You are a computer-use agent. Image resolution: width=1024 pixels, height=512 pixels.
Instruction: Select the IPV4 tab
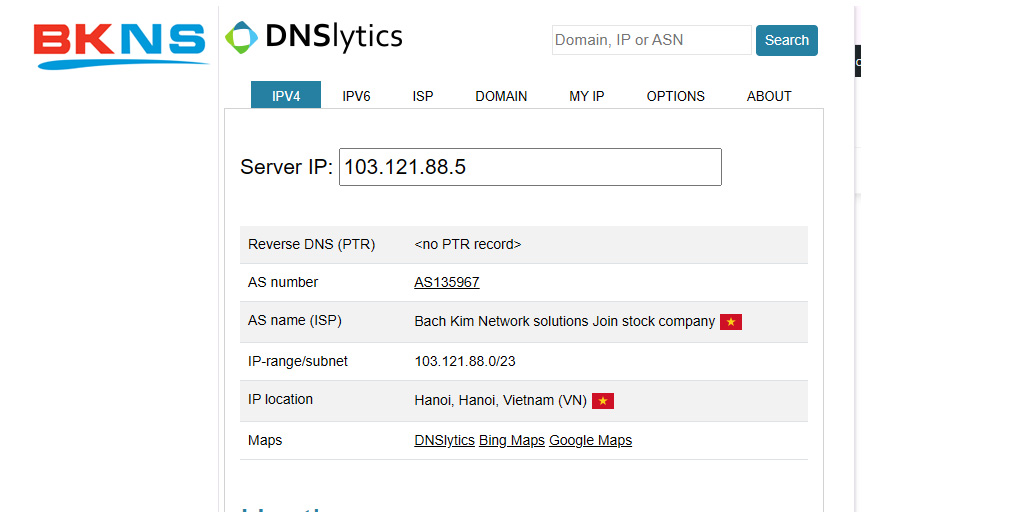[x=286, y=95]
